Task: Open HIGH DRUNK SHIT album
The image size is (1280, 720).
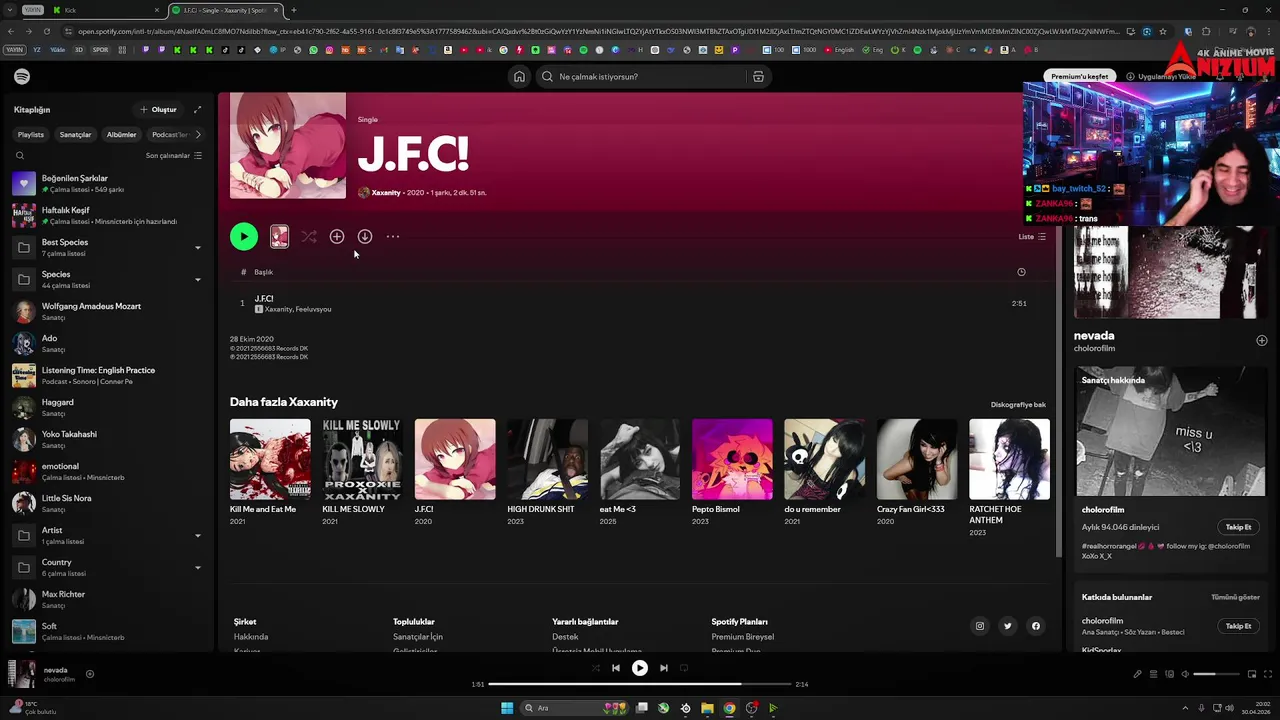Action: (x=547, y=472)
